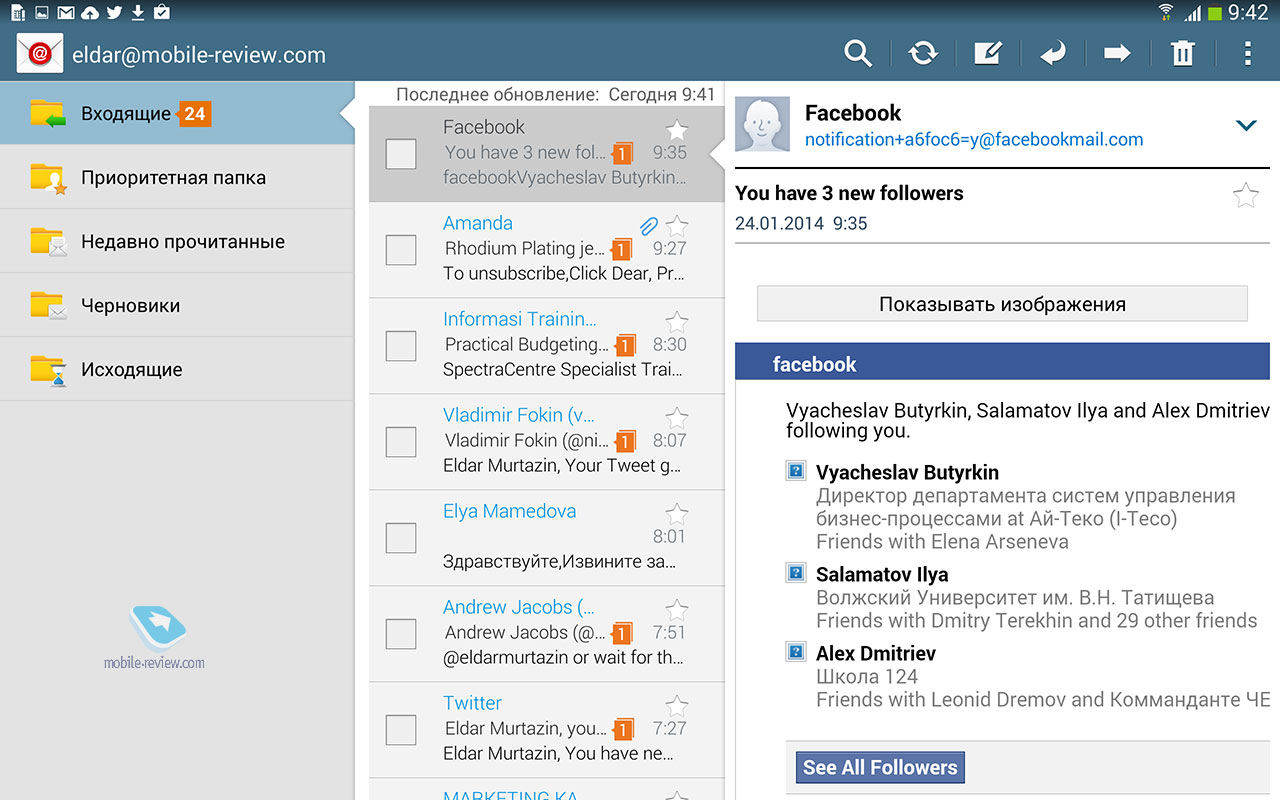1280x800 pixels.
Task: Star the Facebook email in list
Action: point(677,129)
